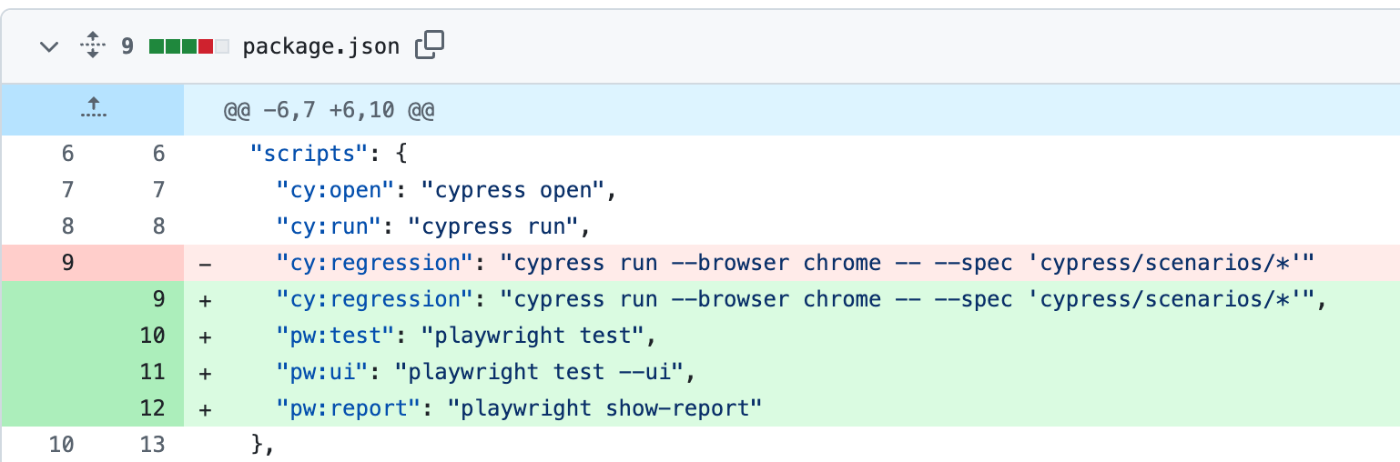Viewport: 1400px width, 462px height.
Task: Click the added "pw:report" line
Action: [x=792, y=408]
